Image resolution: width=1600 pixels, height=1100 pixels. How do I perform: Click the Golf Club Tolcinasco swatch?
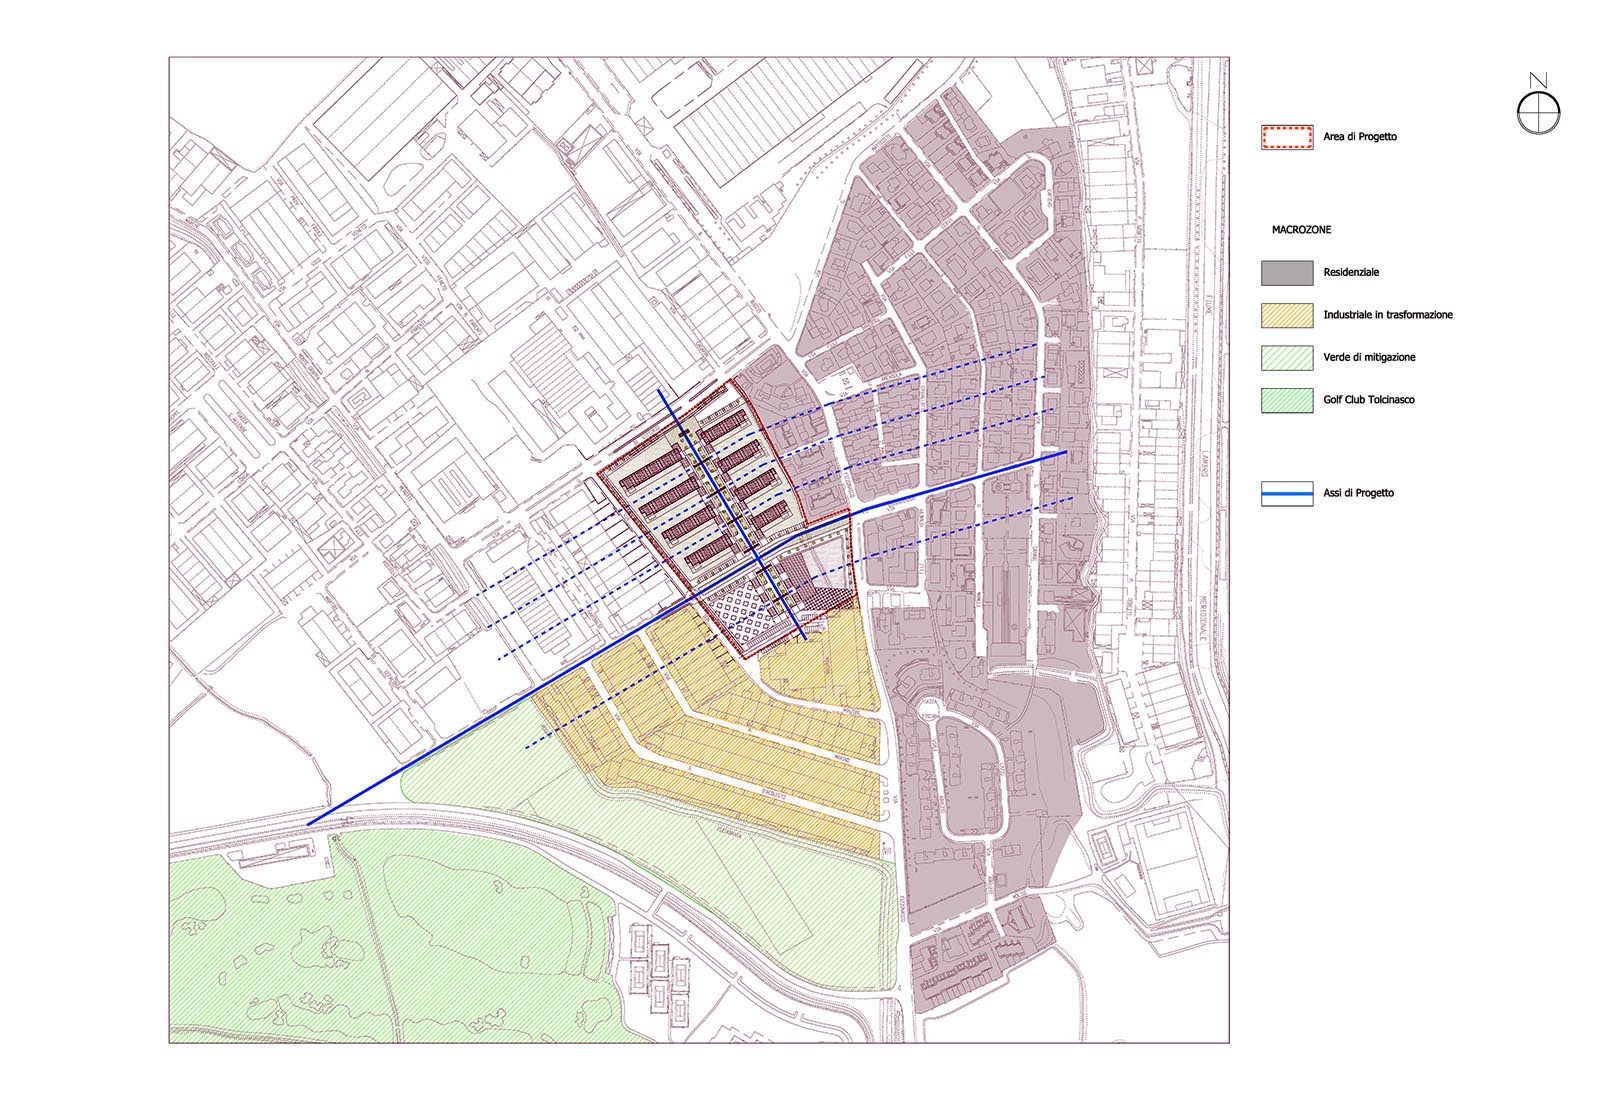point(1287,400)
